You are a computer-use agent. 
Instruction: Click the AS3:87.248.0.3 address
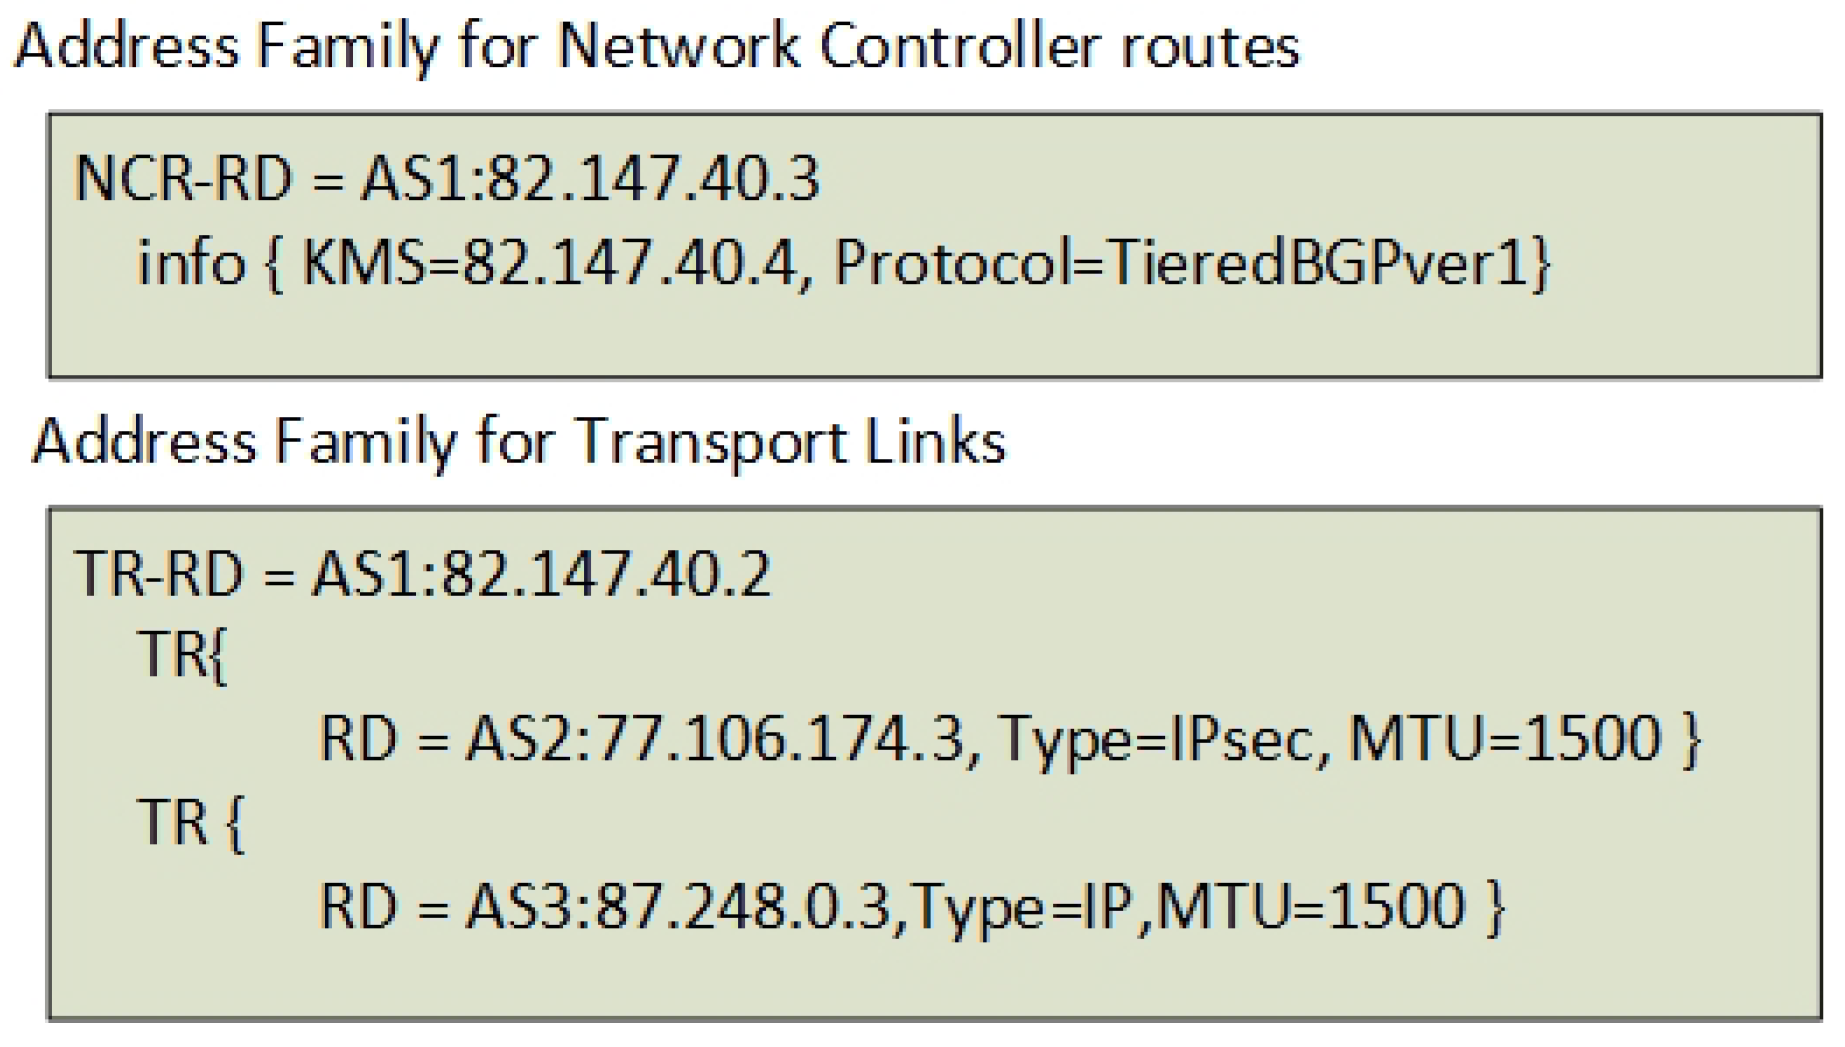[x=678, y=907]
